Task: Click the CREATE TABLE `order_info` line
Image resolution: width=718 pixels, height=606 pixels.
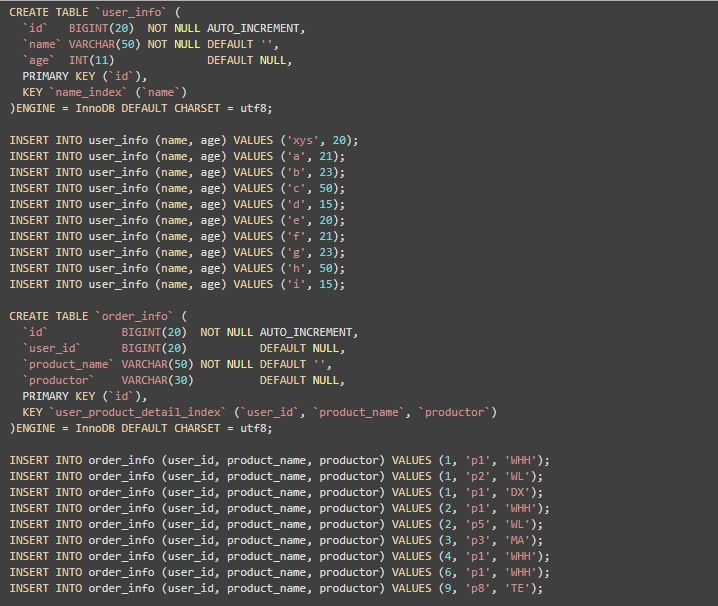Action: click(x=98, y=317)
